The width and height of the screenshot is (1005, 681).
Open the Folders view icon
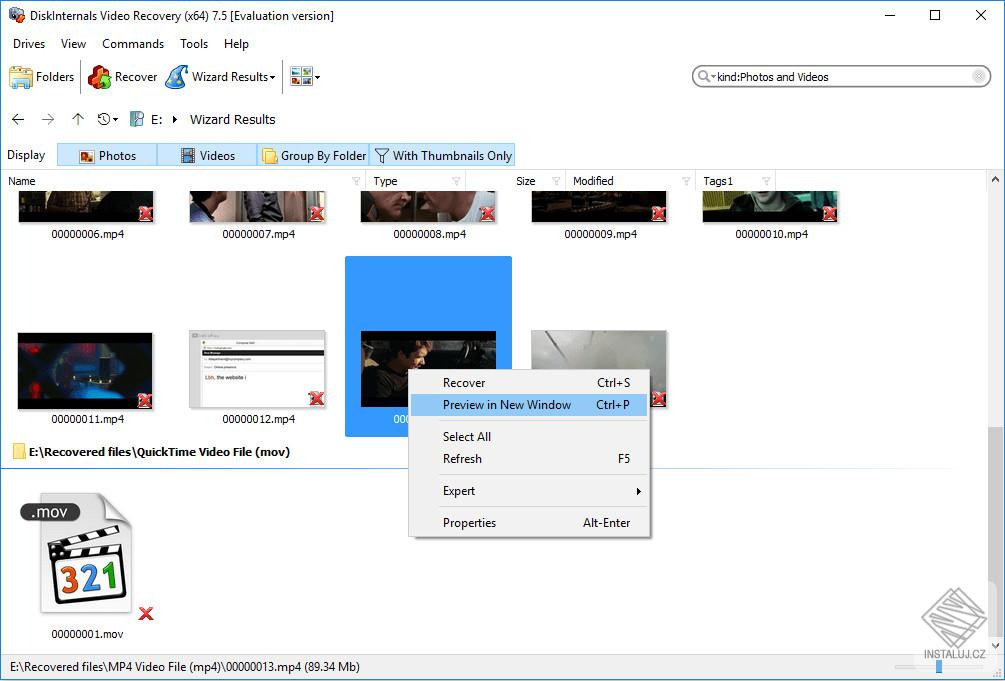pos(22,76)
